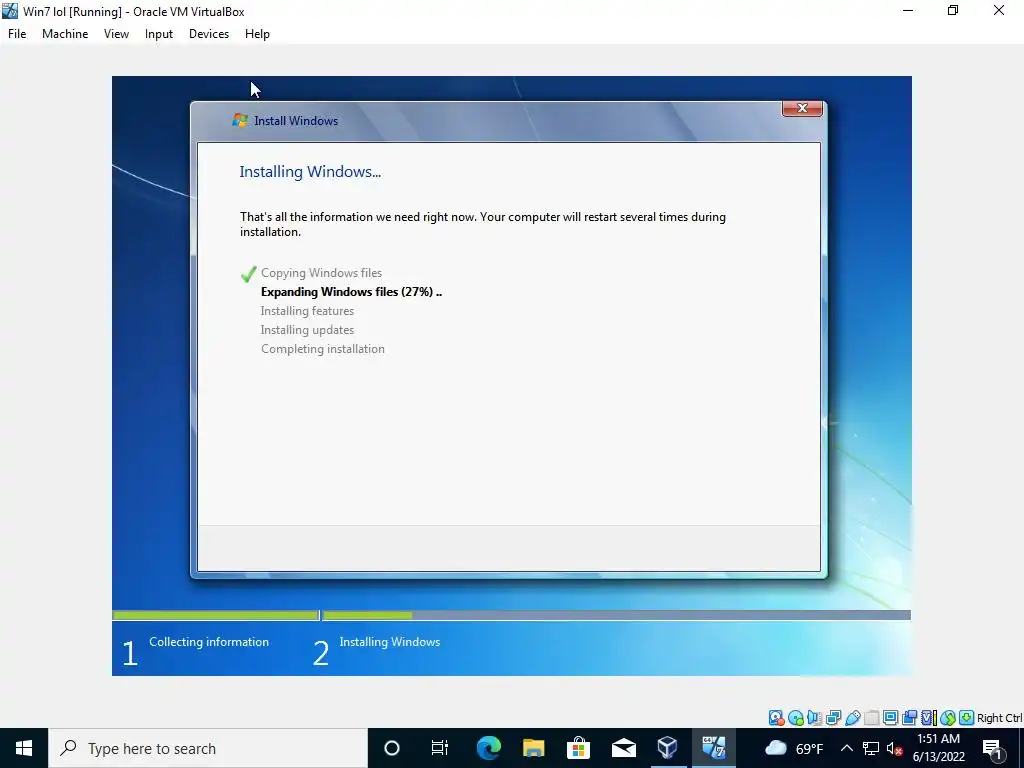Click the shared folders status icon

tap(871, 718)
